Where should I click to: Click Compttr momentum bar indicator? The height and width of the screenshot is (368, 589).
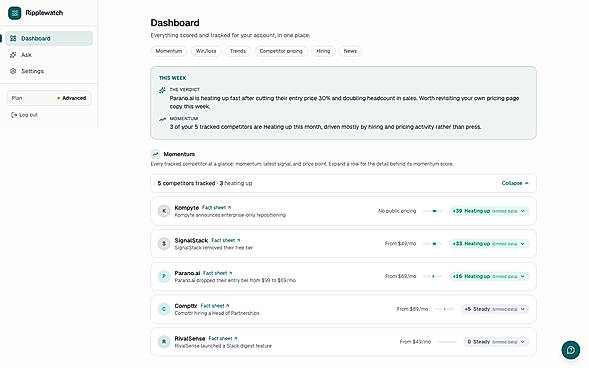(x=444, y=309)
